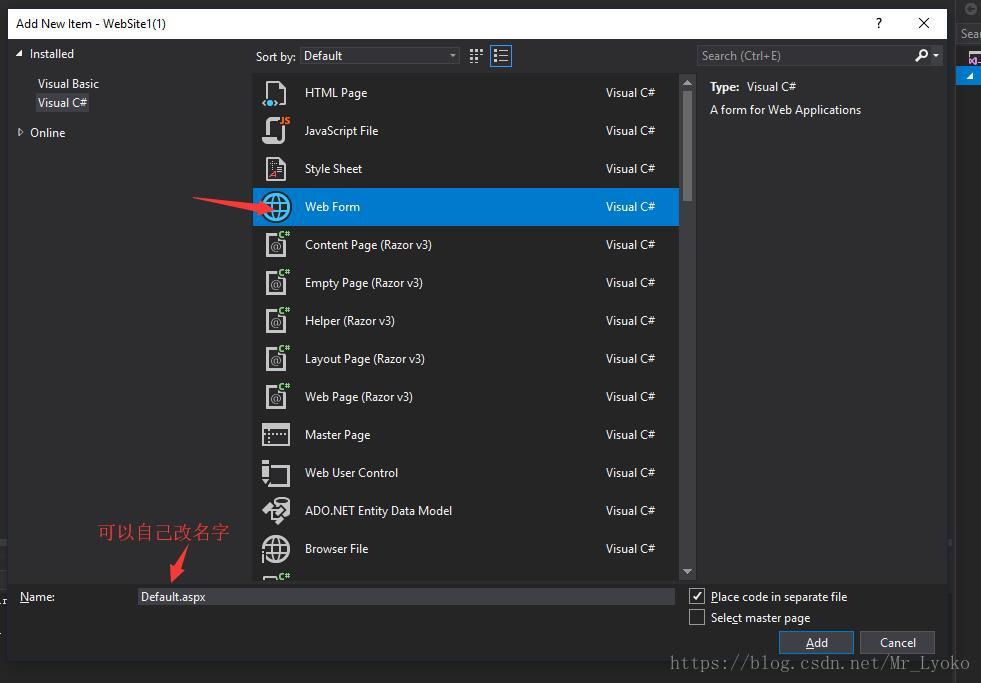Click the dialog help question mark

click(x=879, y=23)
